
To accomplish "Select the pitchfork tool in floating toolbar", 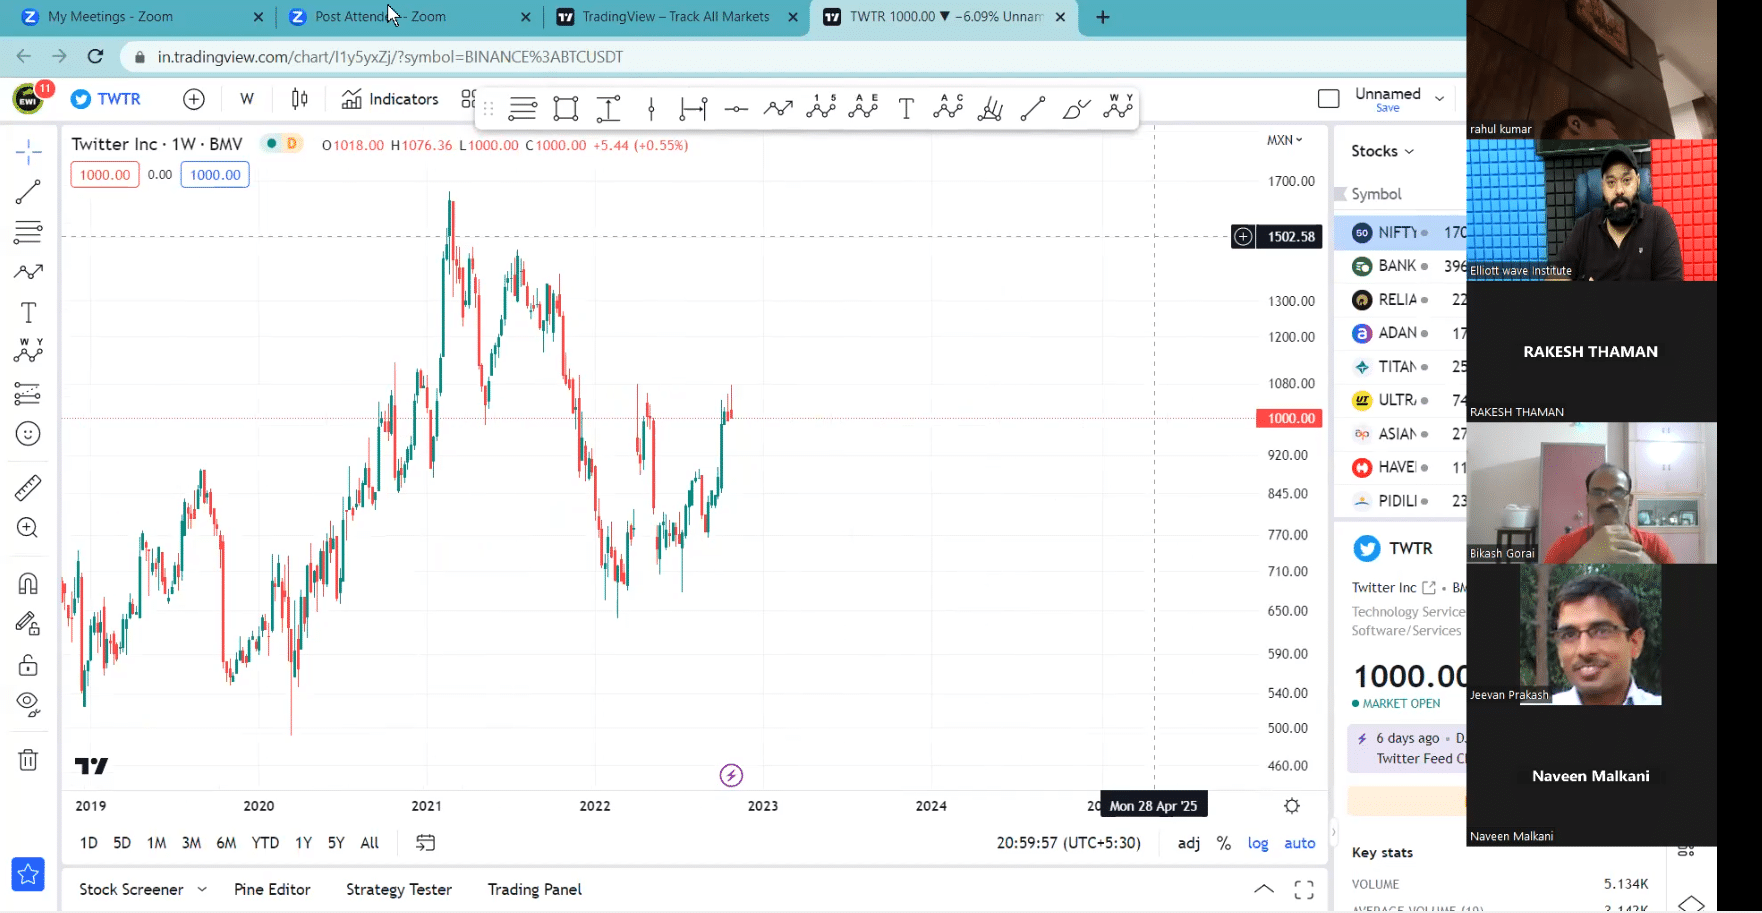I will coord(990,108).
